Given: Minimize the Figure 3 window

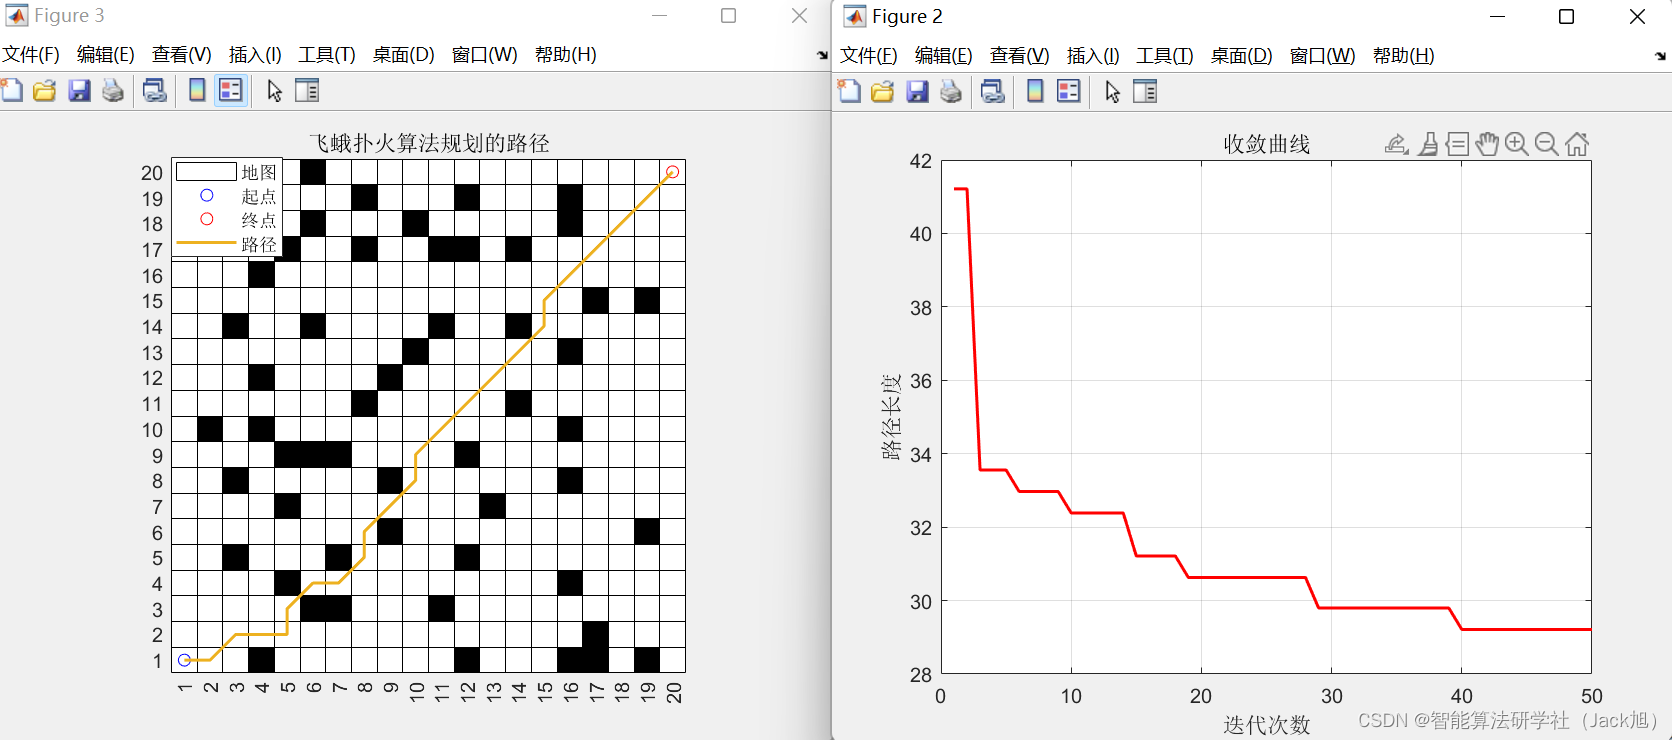Looking at the screenshot, I should click(660, 16).
